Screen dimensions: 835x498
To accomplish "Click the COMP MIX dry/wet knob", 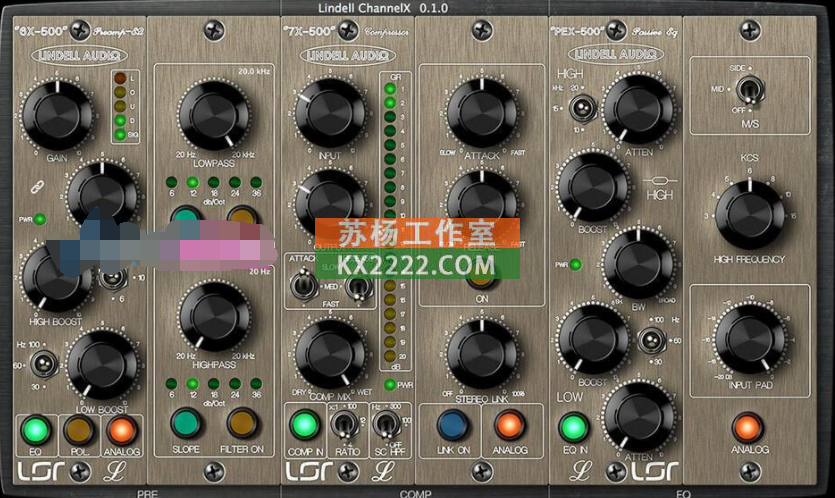I will coord(330,354).
